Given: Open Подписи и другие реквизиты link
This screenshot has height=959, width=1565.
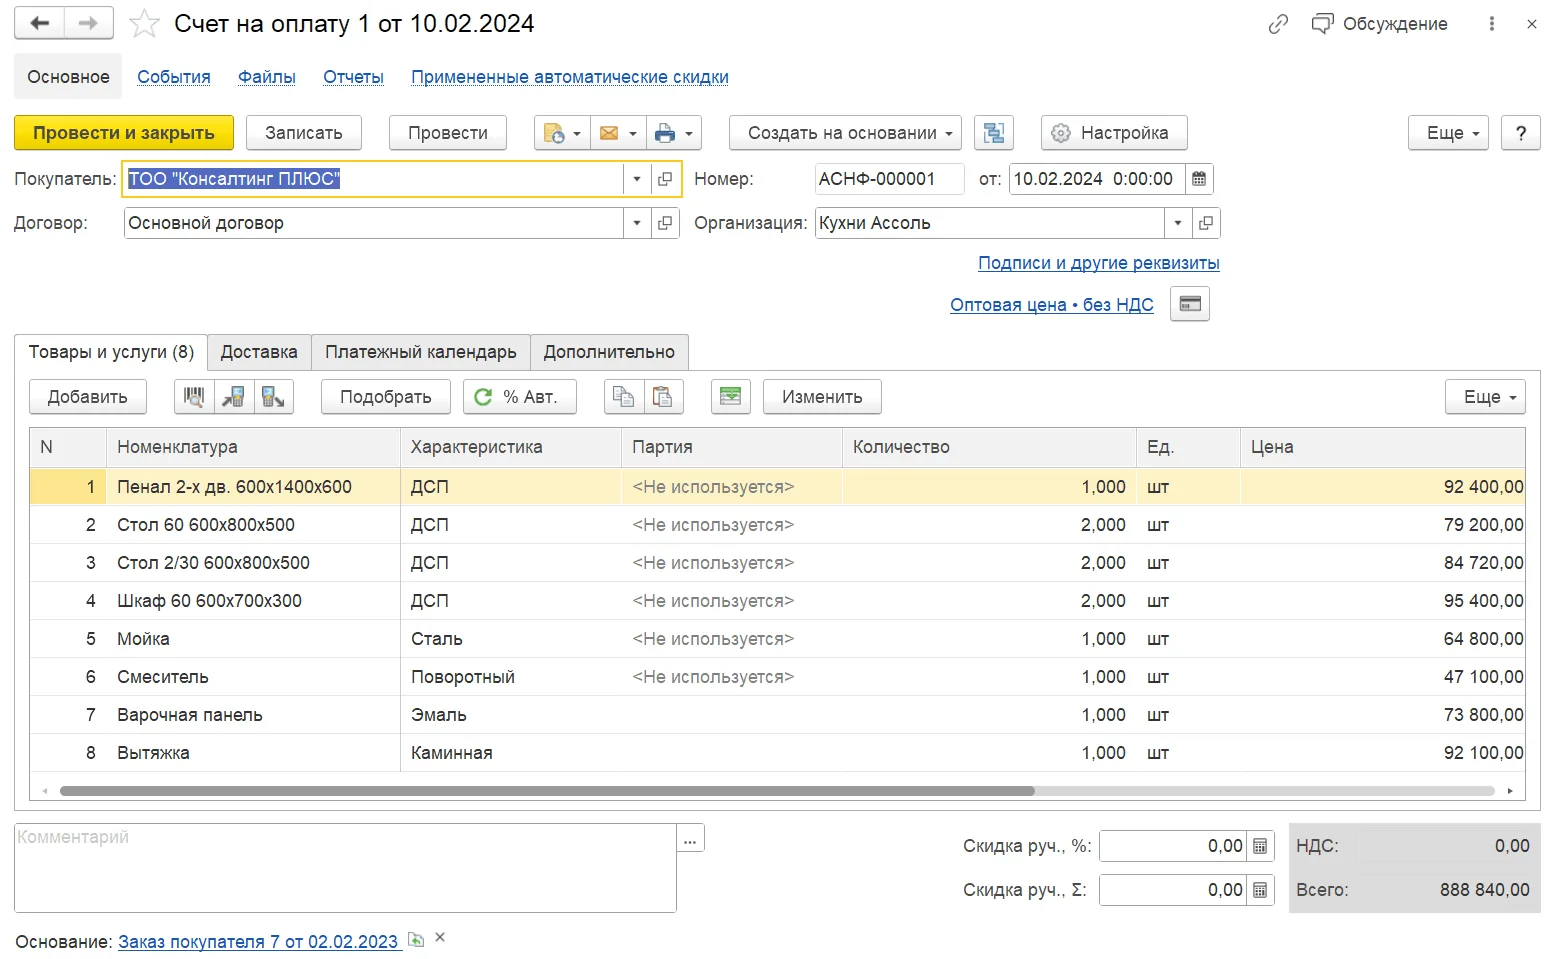Looking at the screenshot, I should coord(1099,263).
